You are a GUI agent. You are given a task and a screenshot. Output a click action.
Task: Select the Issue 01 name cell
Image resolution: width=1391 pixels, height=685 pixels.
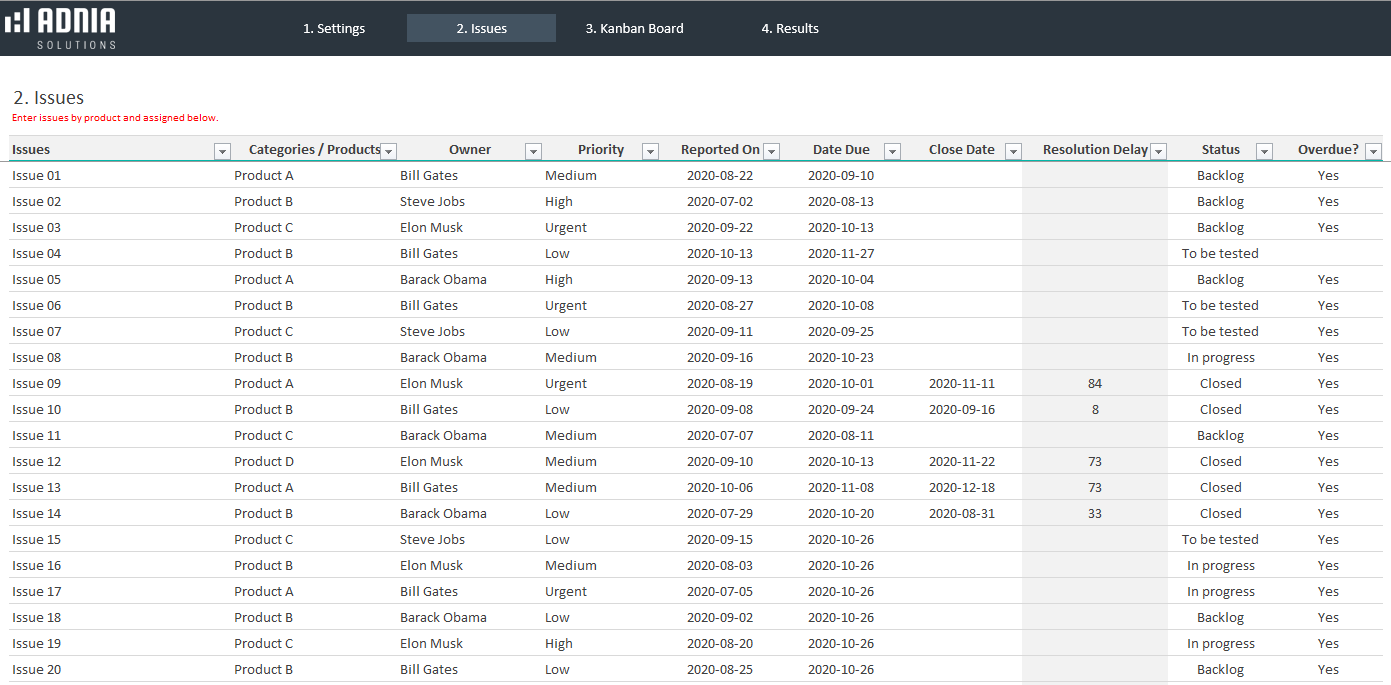pyautogui.click(x=37, y=176)
